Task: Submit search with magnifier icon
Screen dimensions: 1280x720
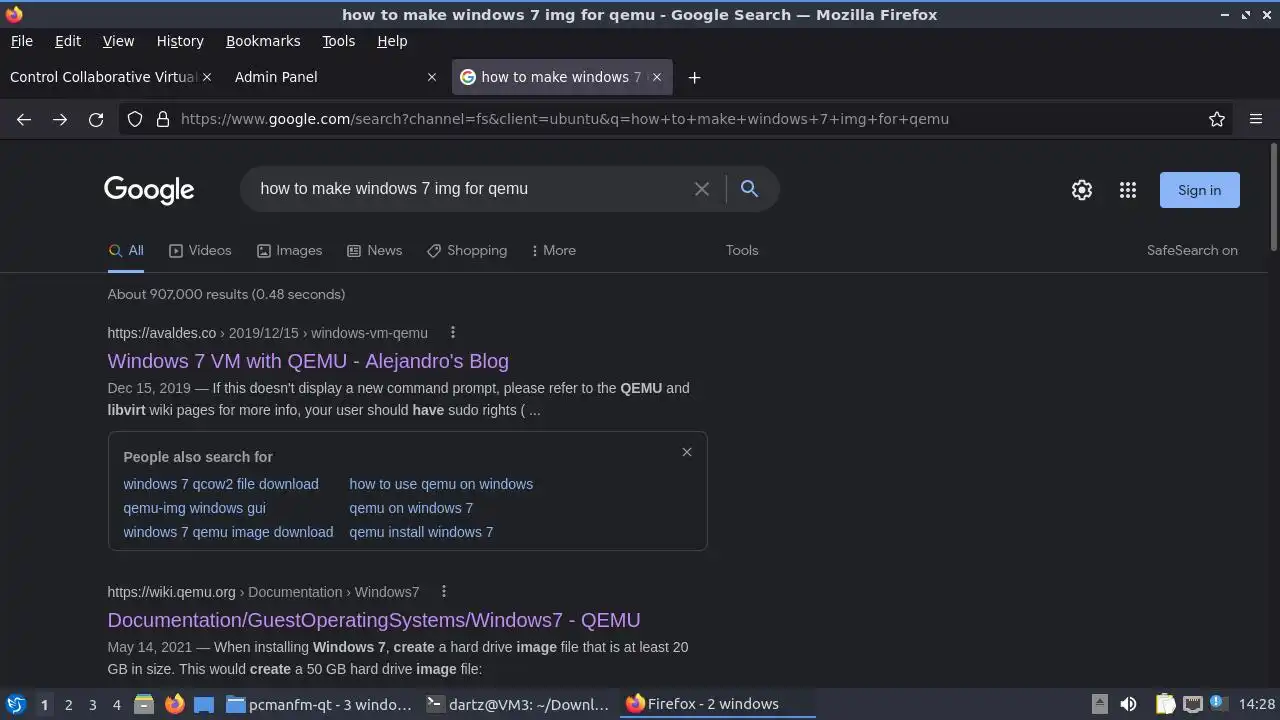Action: (749, 189)
